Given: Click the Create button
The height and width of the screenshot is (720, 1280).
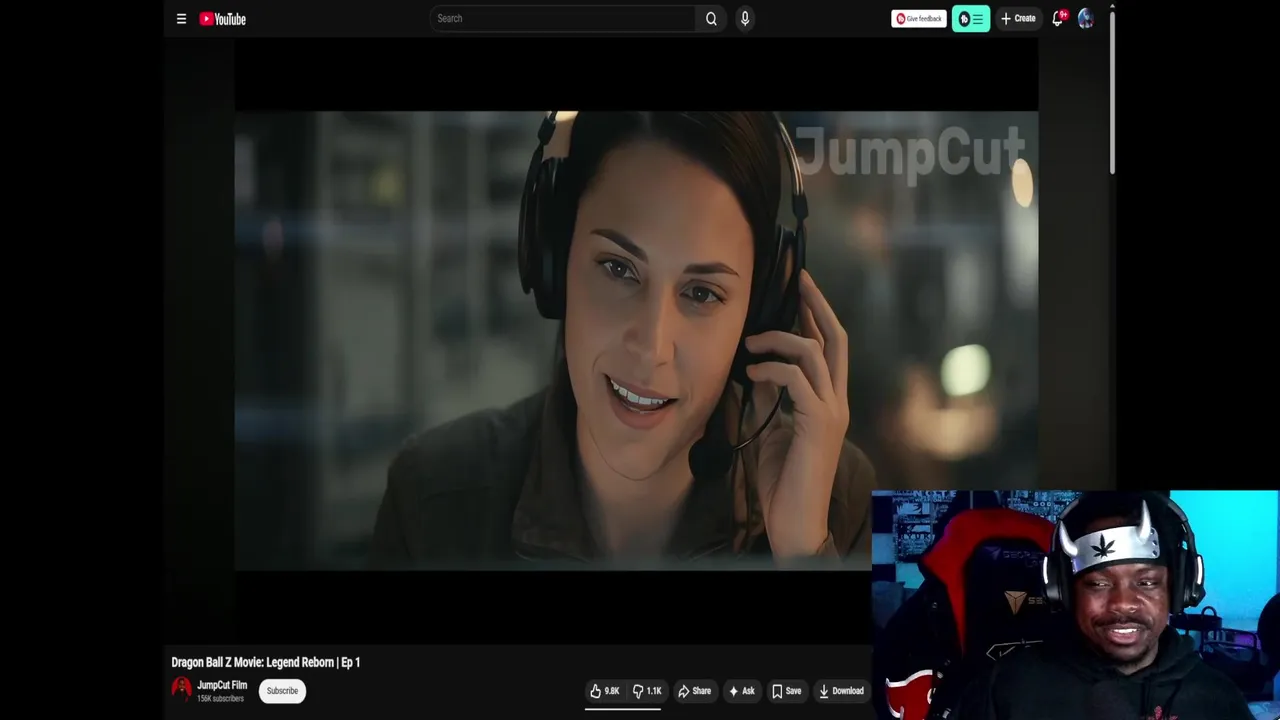Looking at the screenshot, I should pos(1018,18).
